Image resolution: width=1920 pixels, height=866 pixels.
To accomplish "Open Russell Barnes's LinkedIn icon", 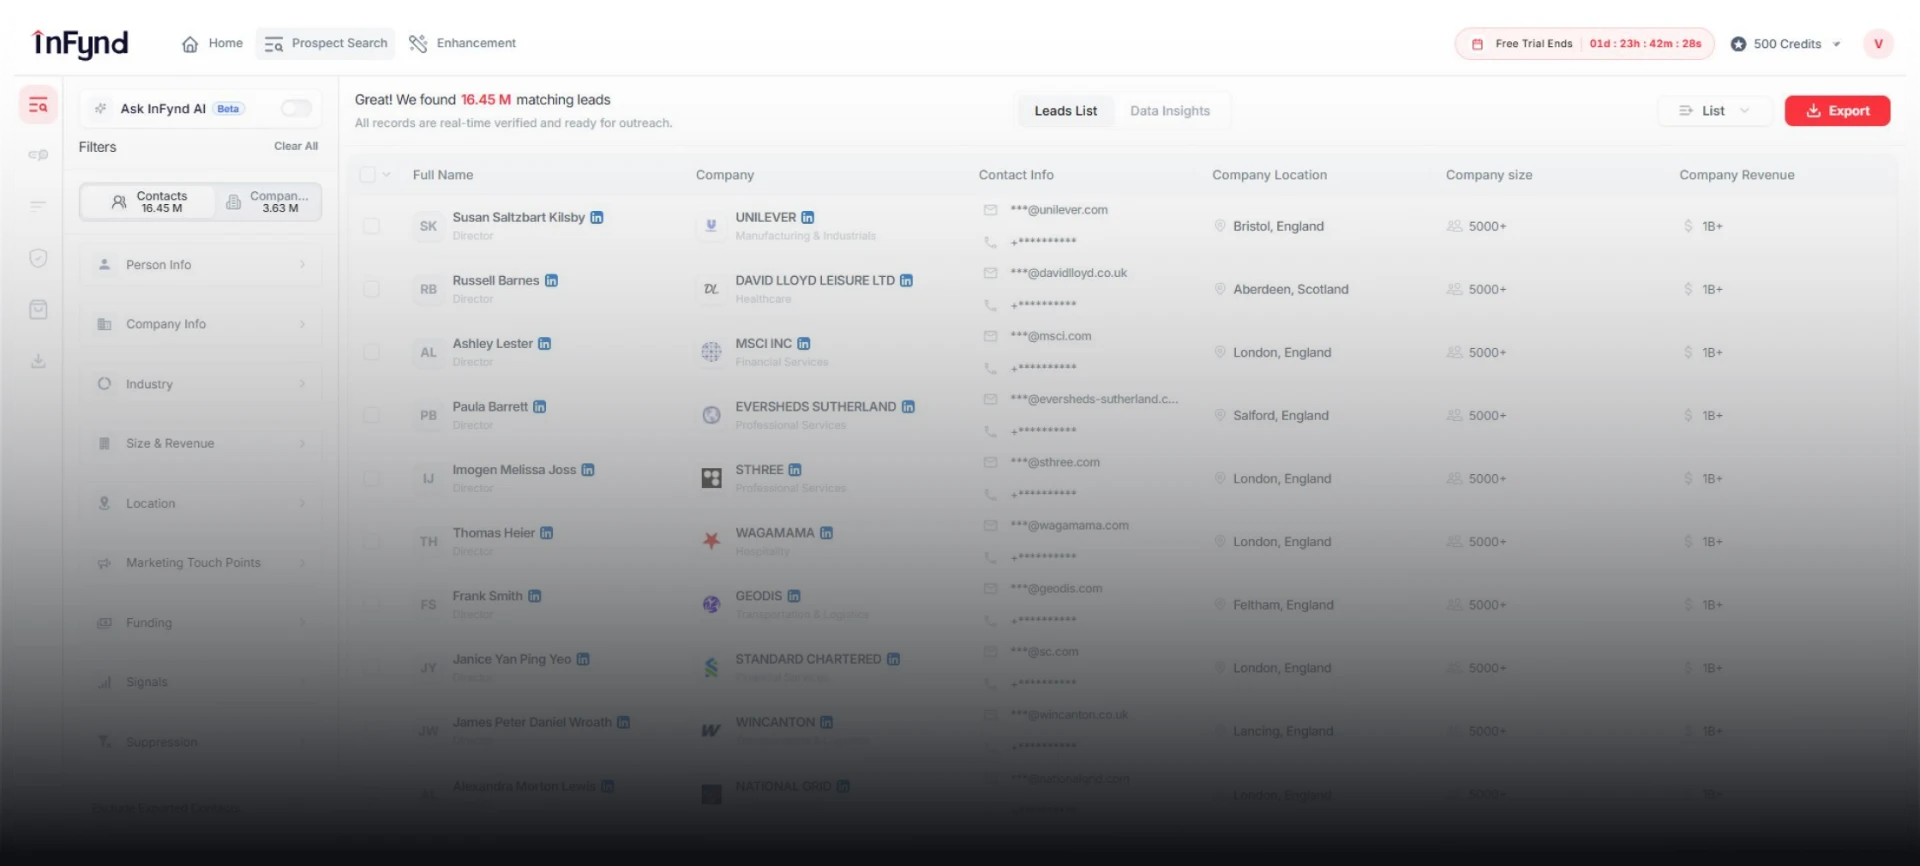I will [551, 280].
